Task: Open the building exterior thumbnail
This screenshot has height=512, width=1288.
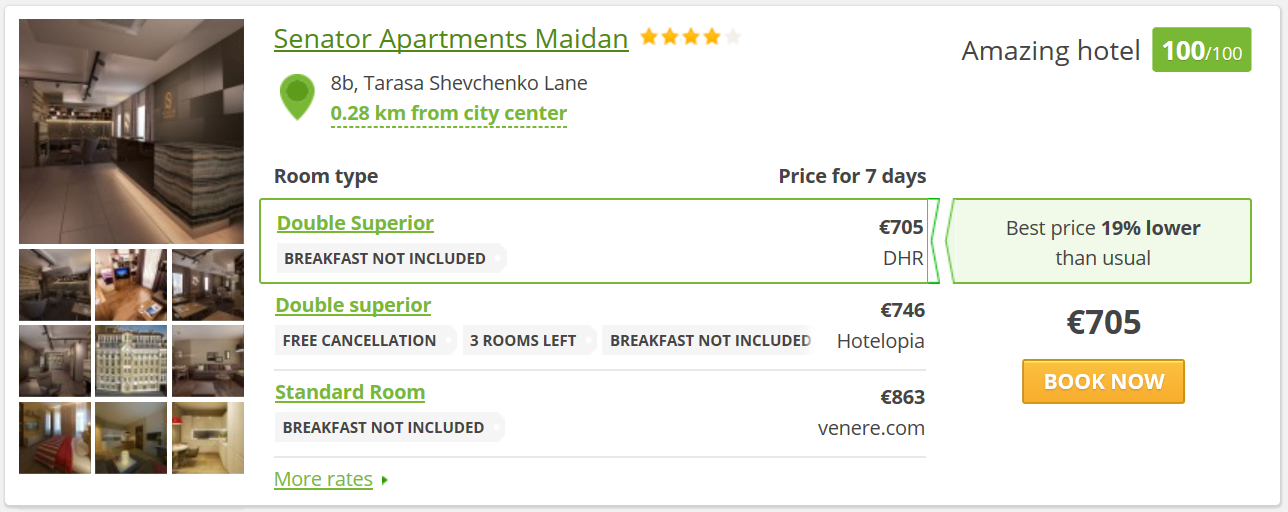Action: [x=131, y=361]
